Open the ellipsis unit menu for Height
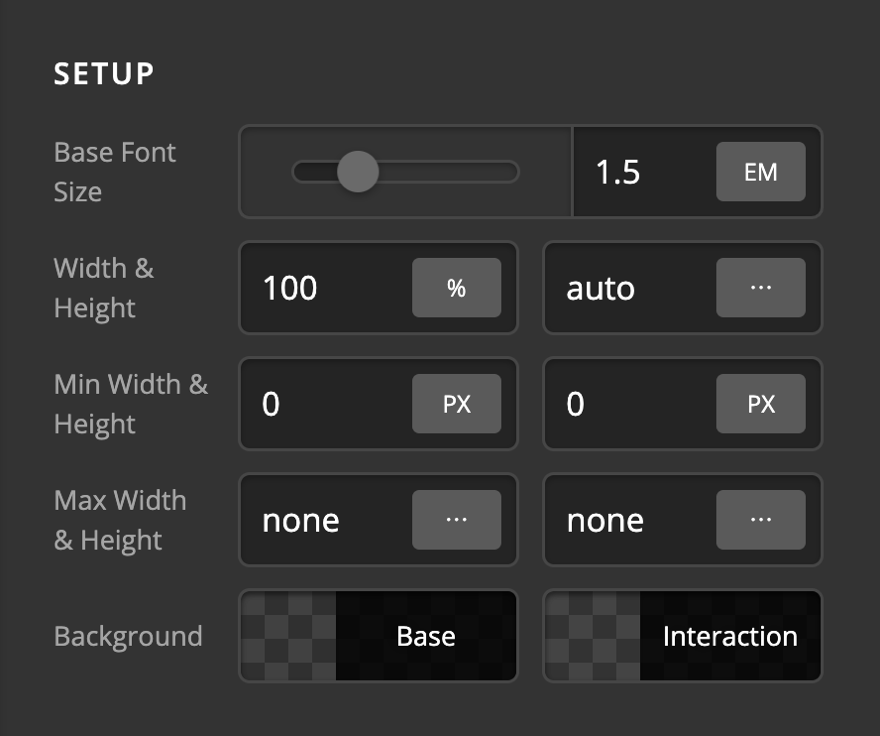Image resolution: width=880 pixels, height=736 pixels. pos(760,288)
